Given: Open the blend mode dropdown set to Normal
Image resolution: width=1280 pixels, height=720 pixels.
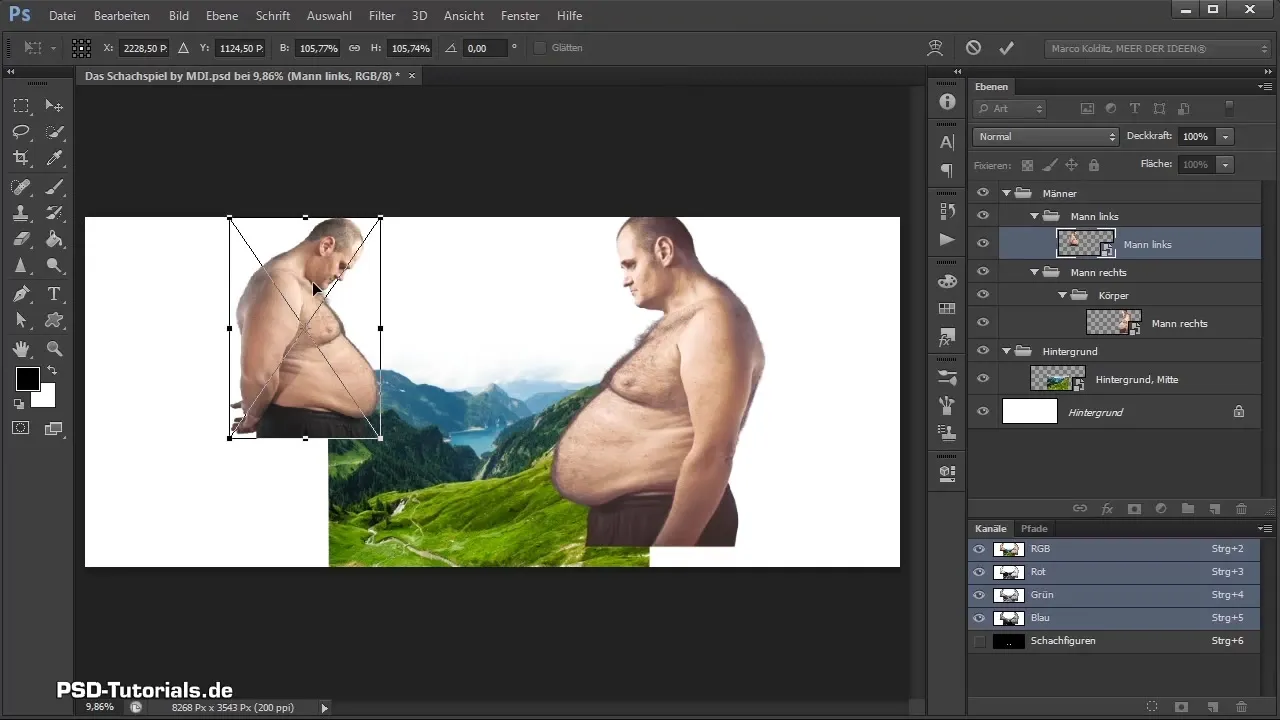Looking at the screenshot, I should [x=1045, y=136].
